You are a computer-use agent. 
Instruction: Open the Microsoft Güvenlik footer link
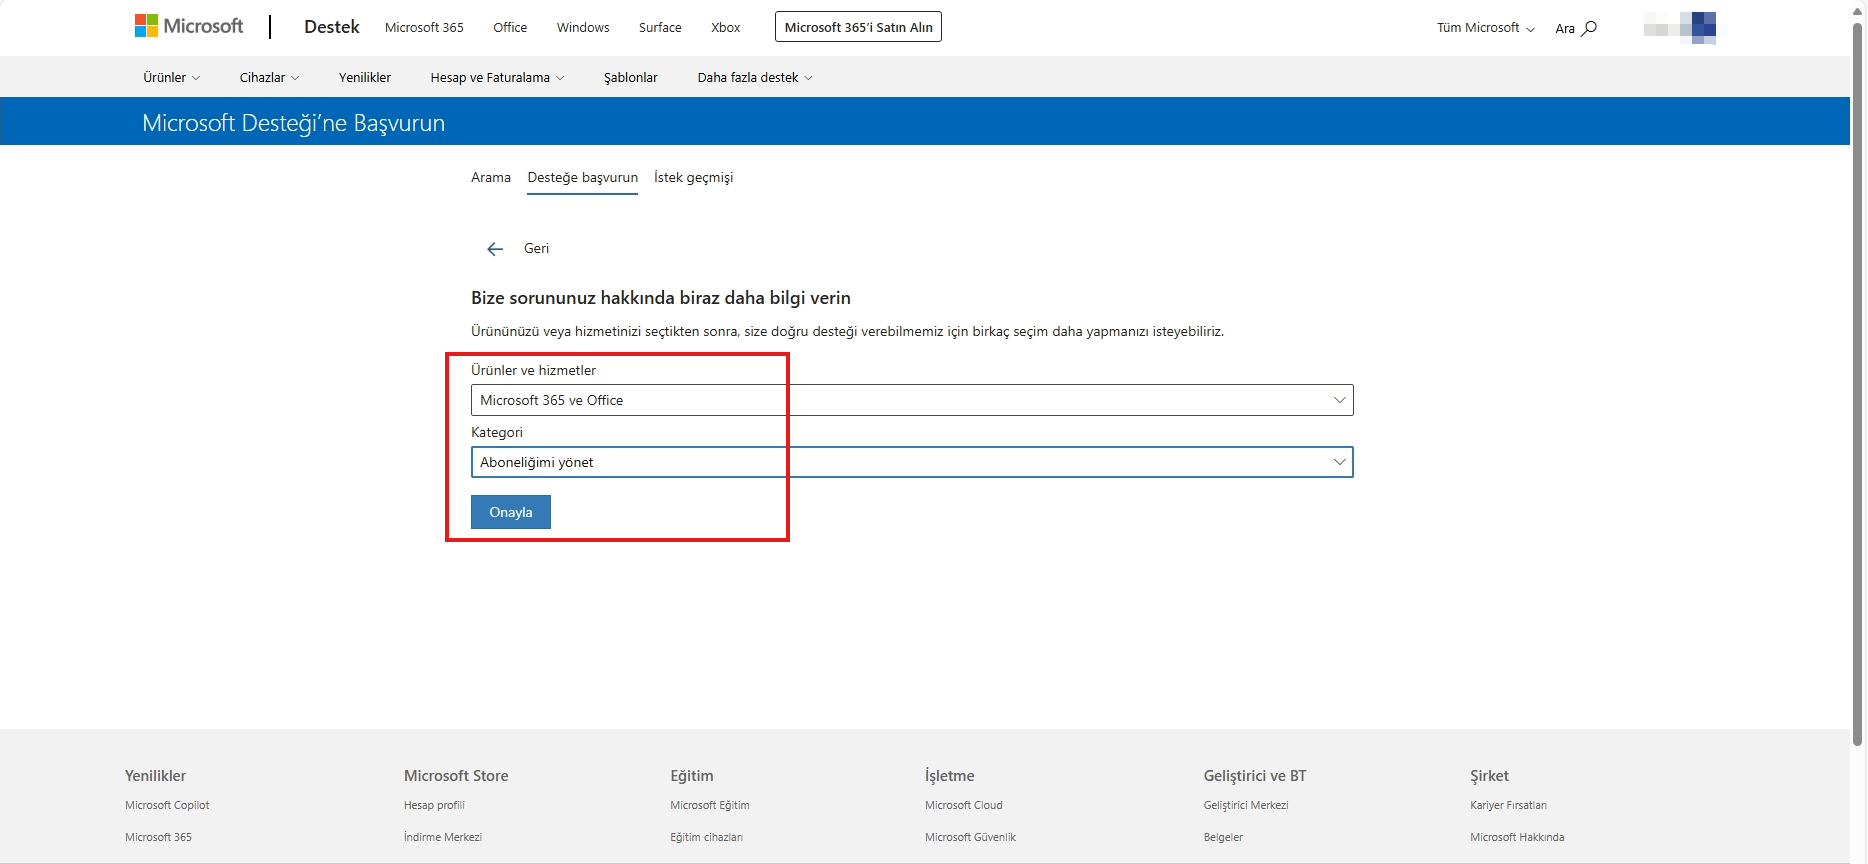coord(970,837)
